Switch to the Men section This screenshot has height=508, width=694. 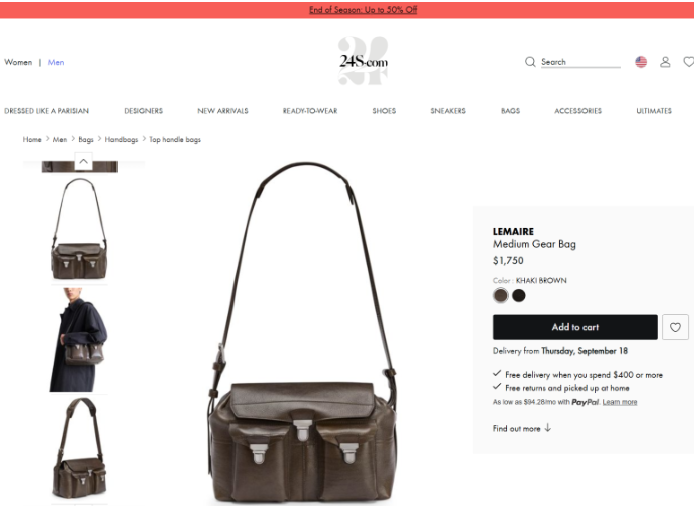56,62
